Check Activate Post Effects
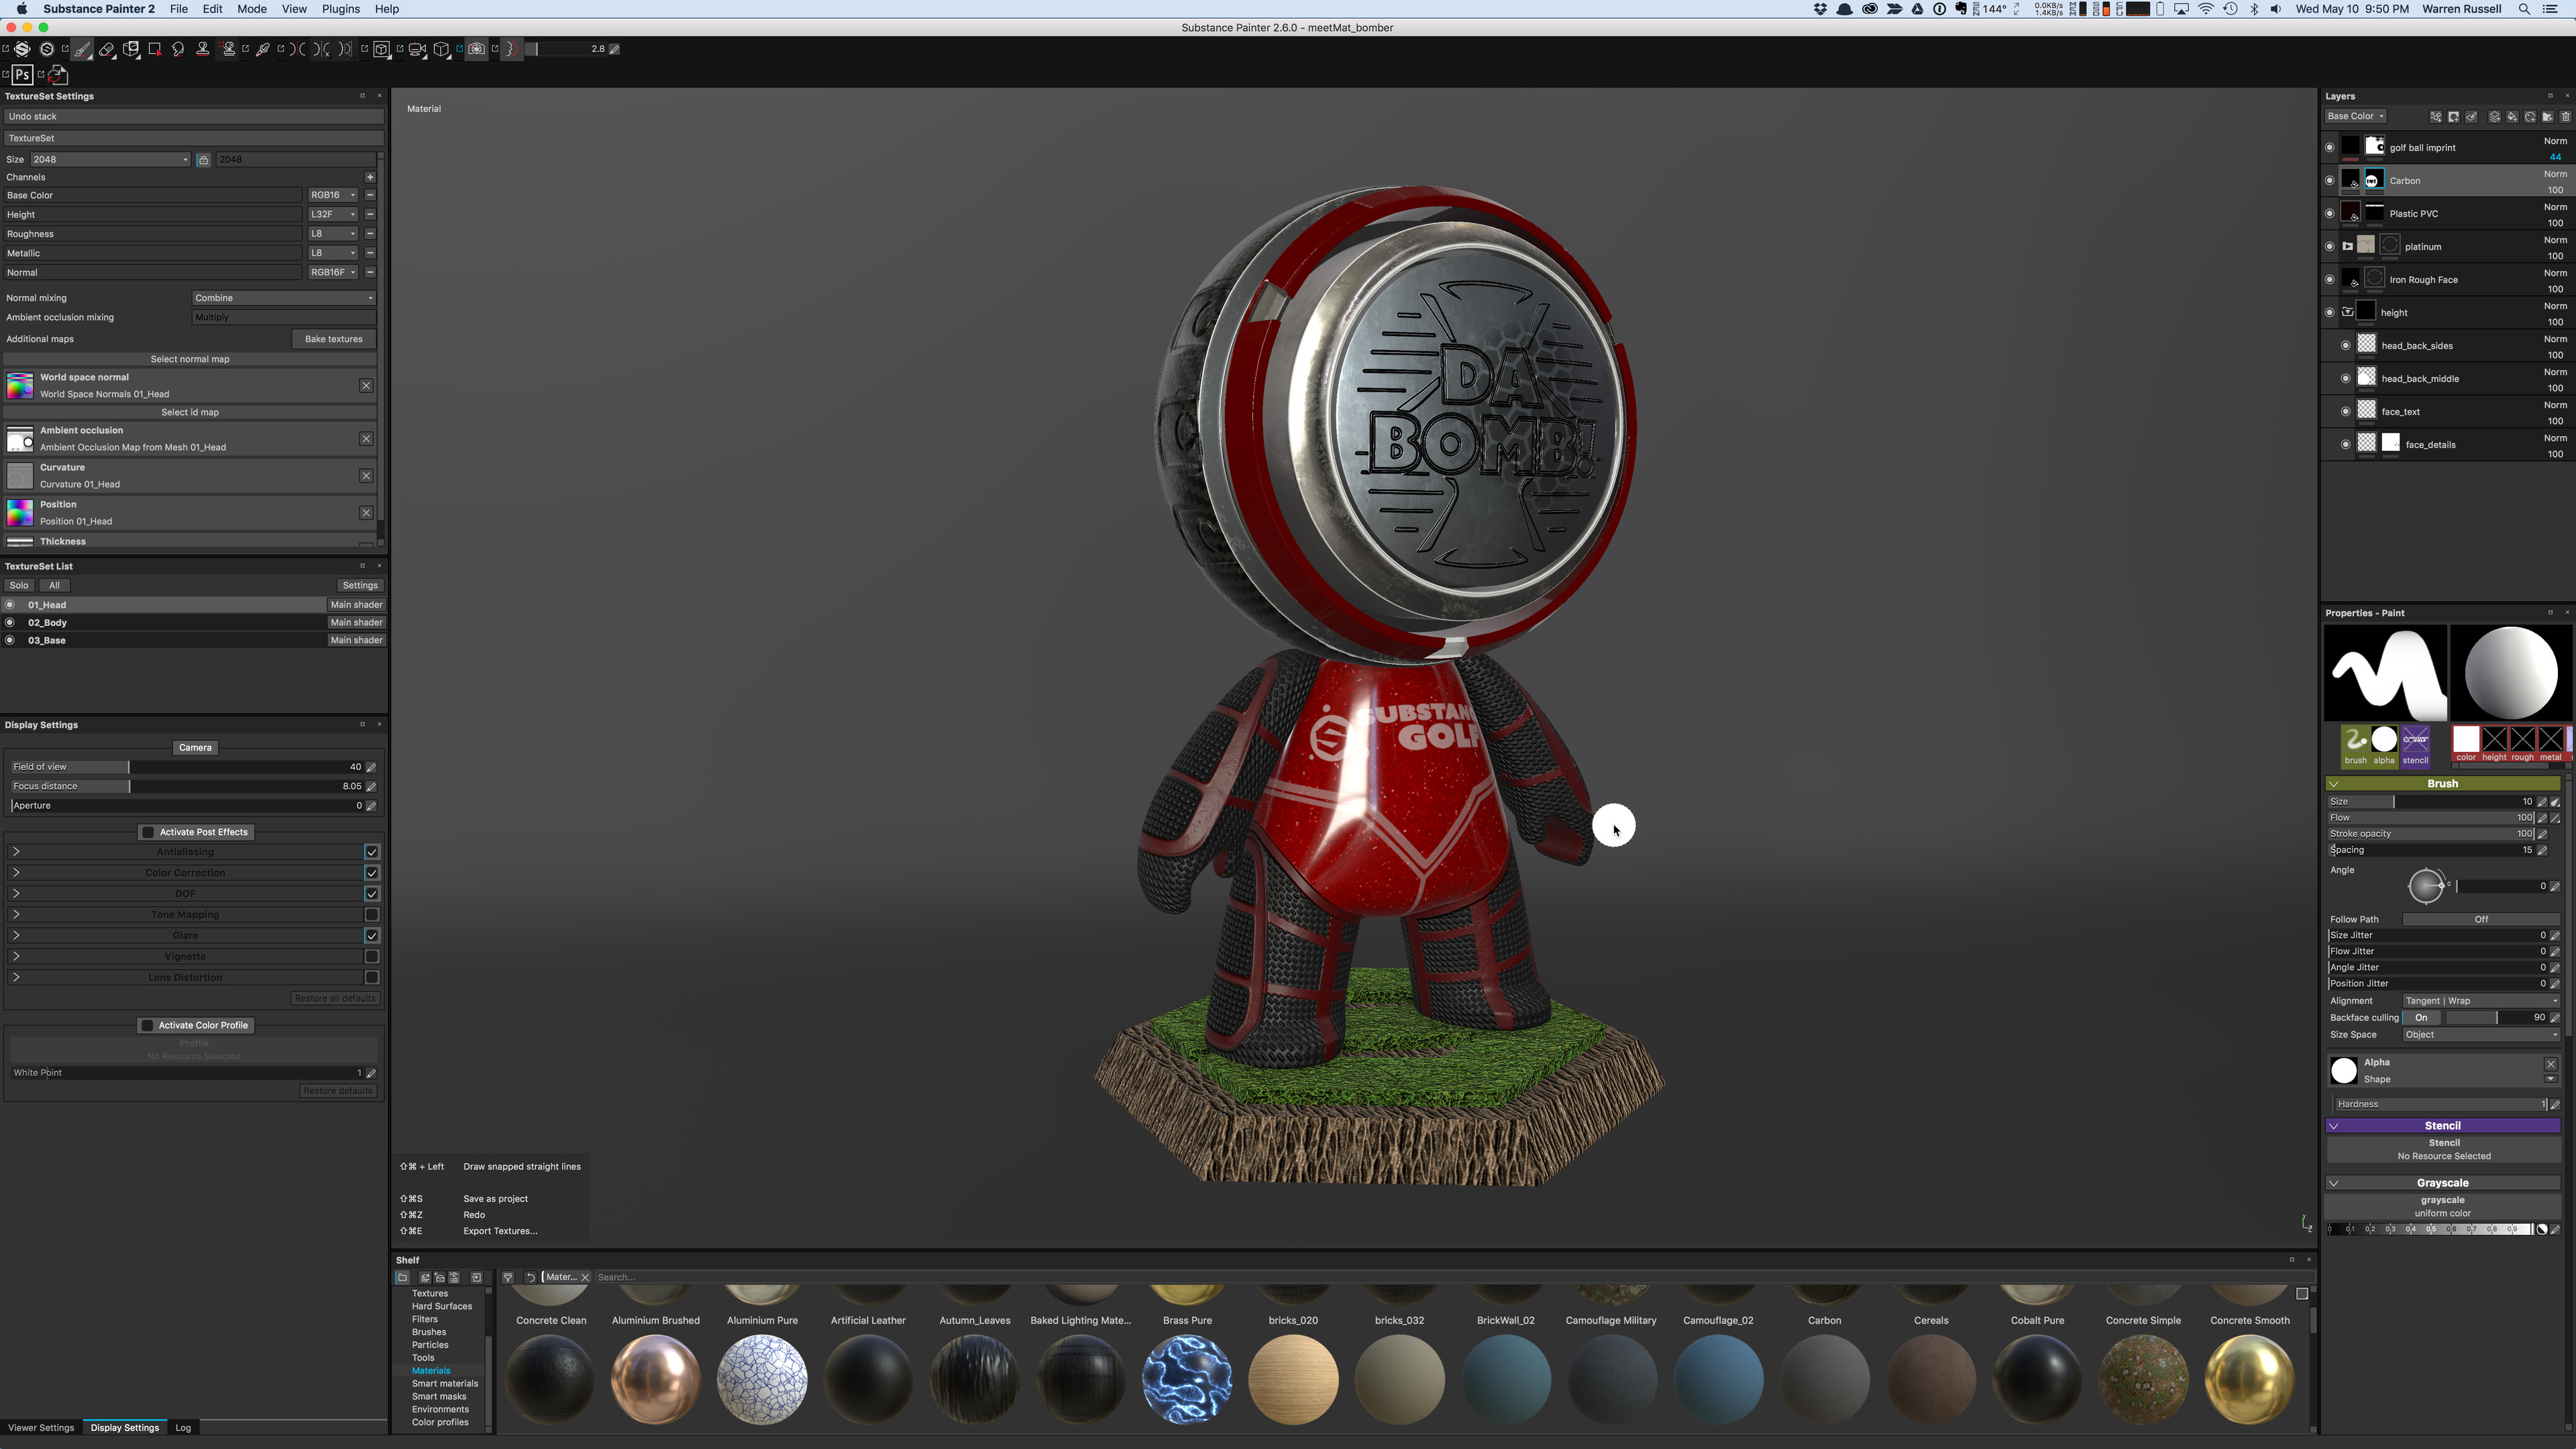The image size is (2576, 1449). pos(148,832)
